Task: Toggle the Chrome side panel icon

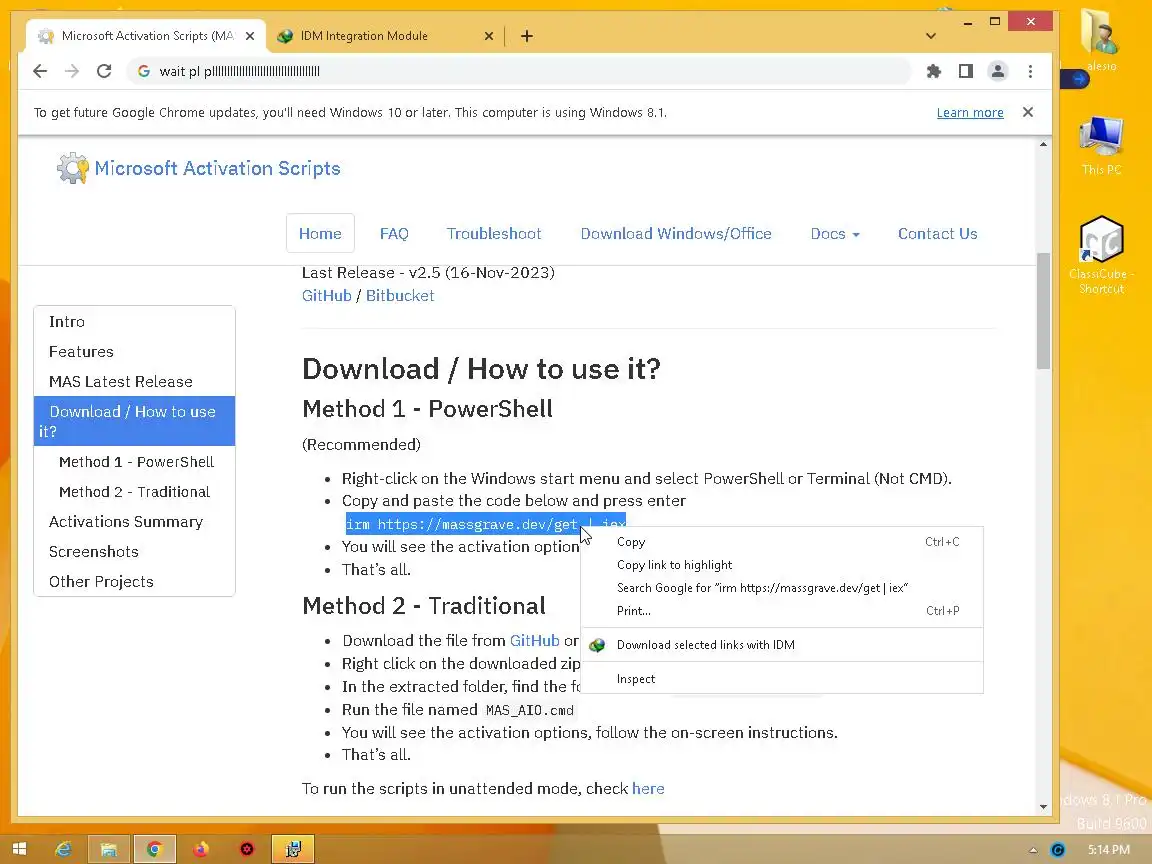Action: click(x=965, y=71)
